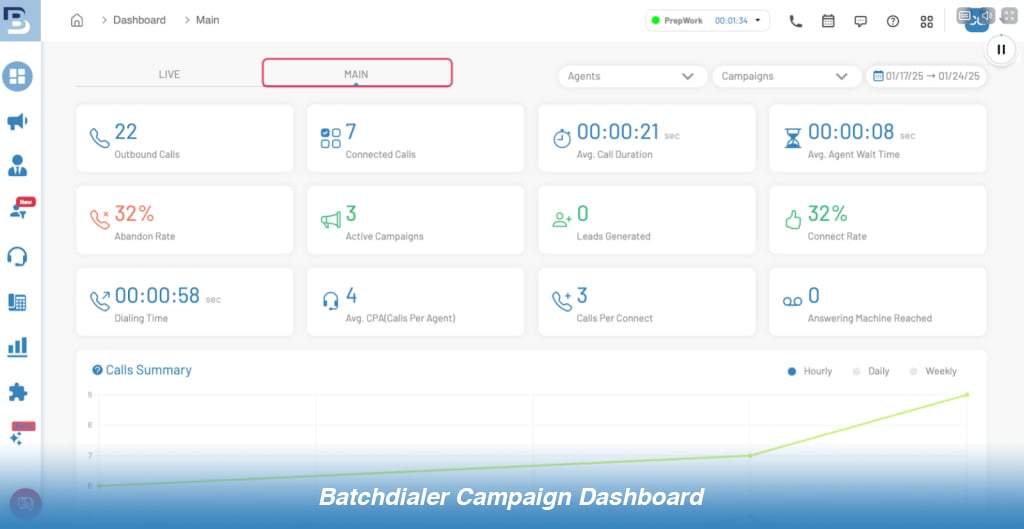Open the phone dialer icon in the top bar
The width and height of the screenshot is (1024, 529).
coord(795,21)
